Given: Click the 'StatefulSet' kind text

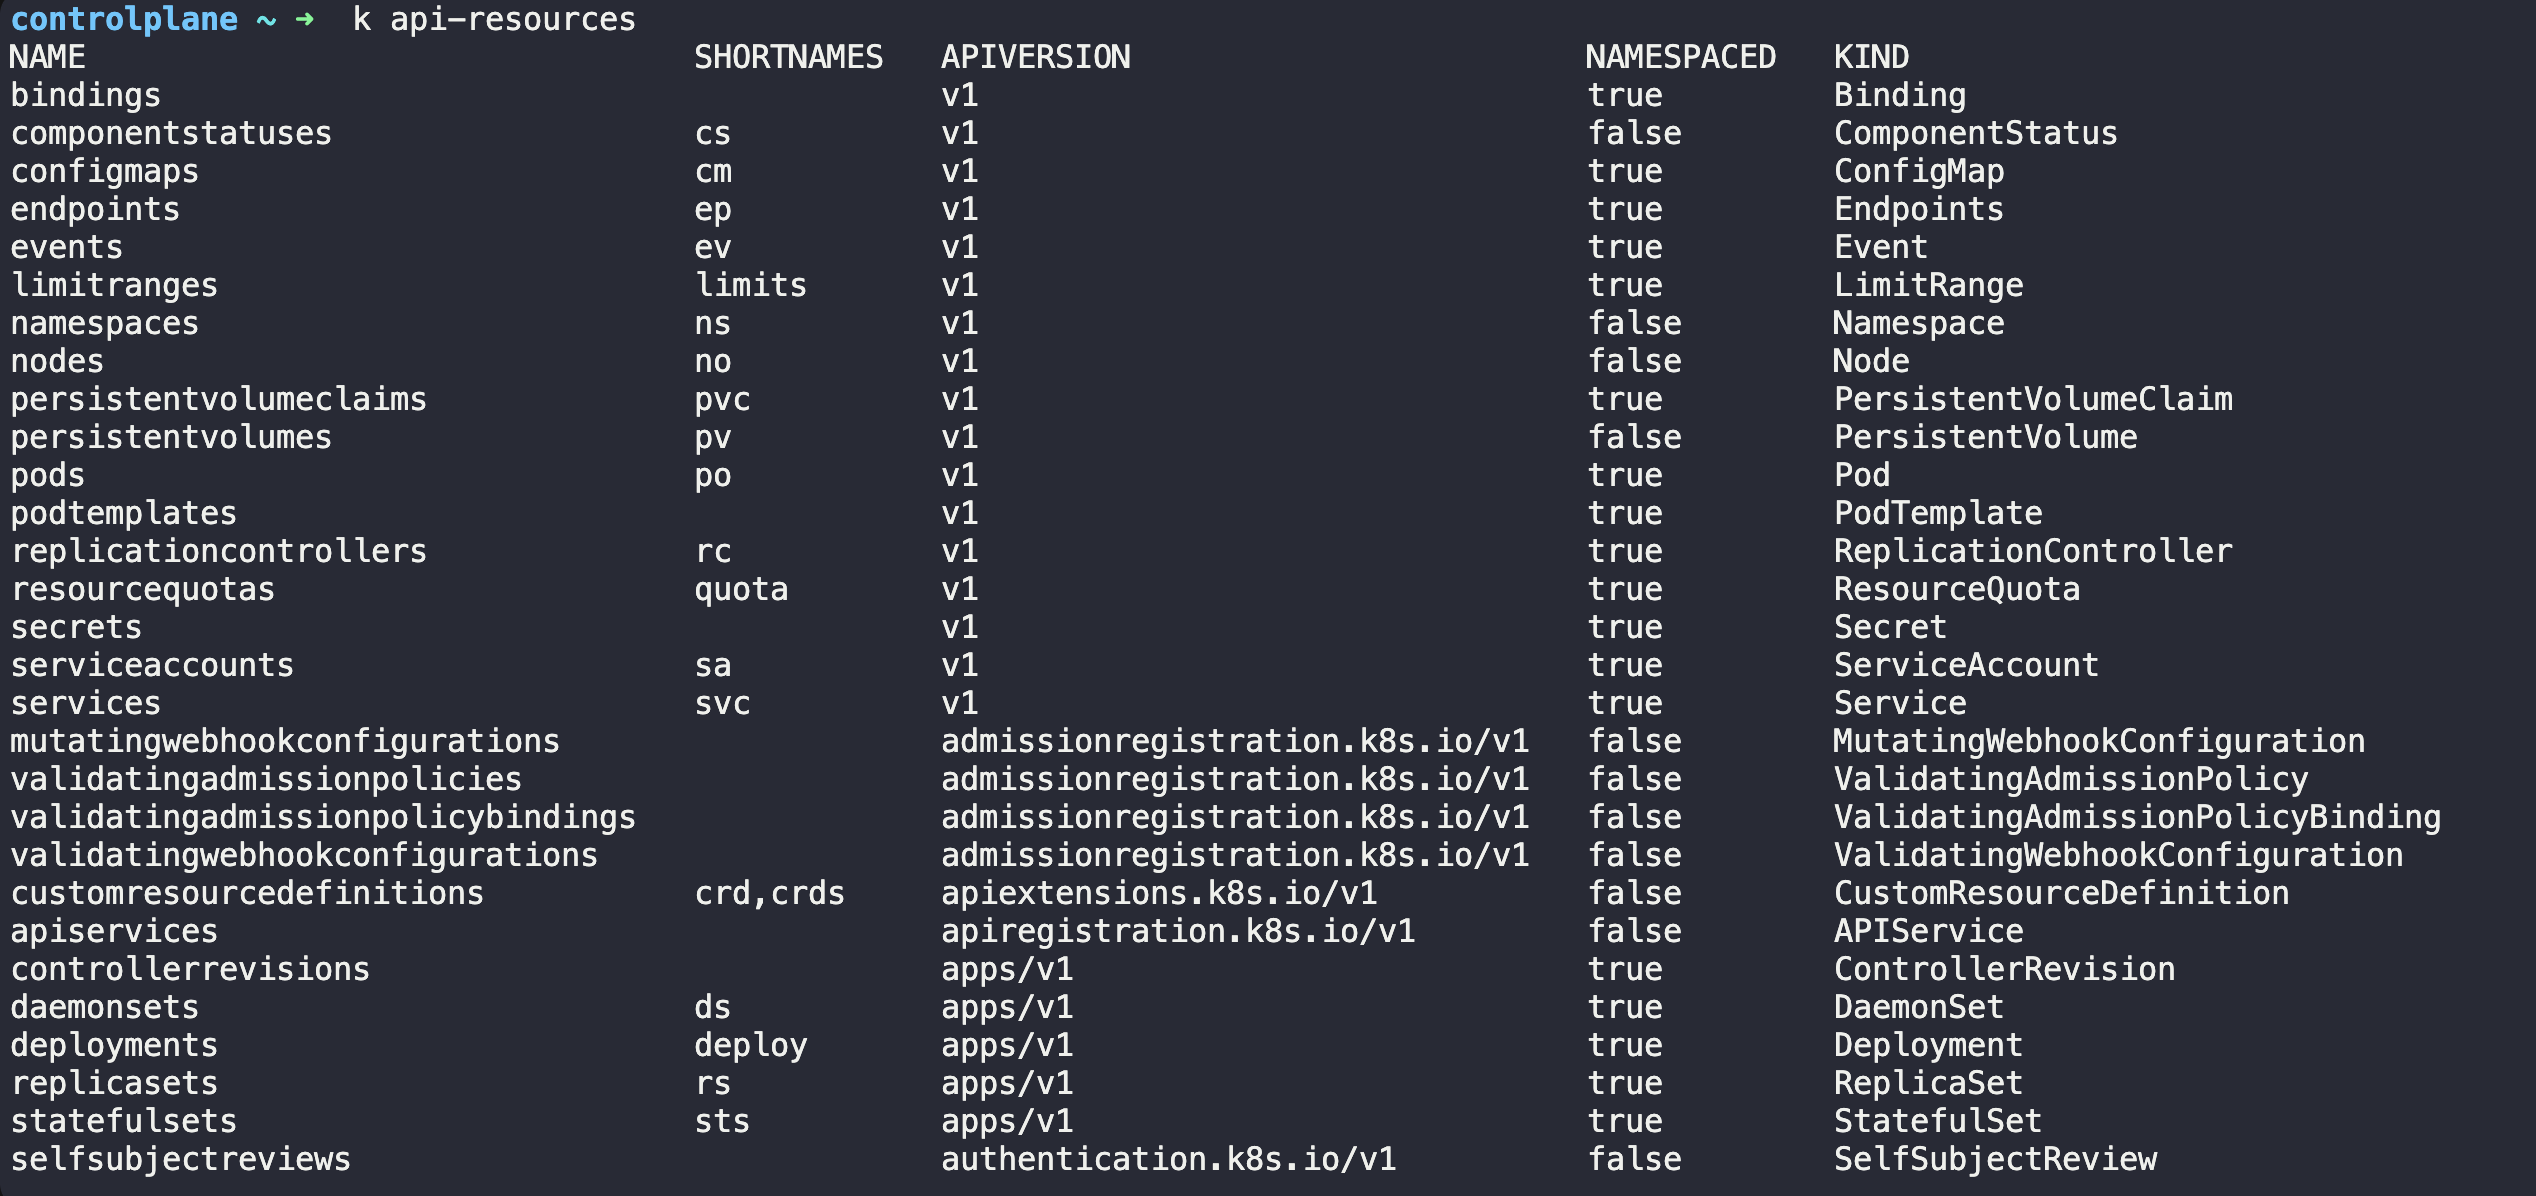Looking at the screenshot, I should coord(1938,1121).
